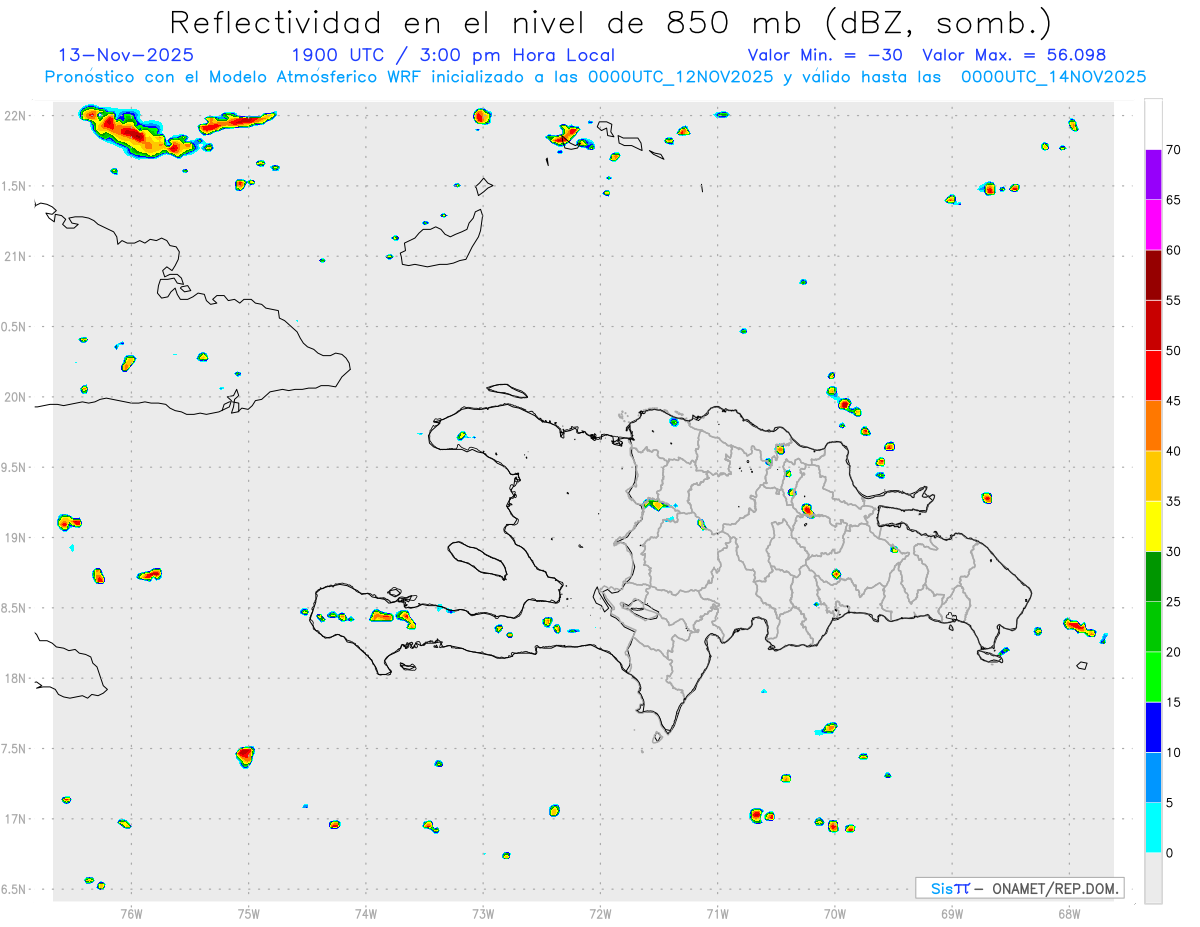
Task: Select the golden 35–40 dBZ colorbar segment
Action: click(x=1153, y=476)
